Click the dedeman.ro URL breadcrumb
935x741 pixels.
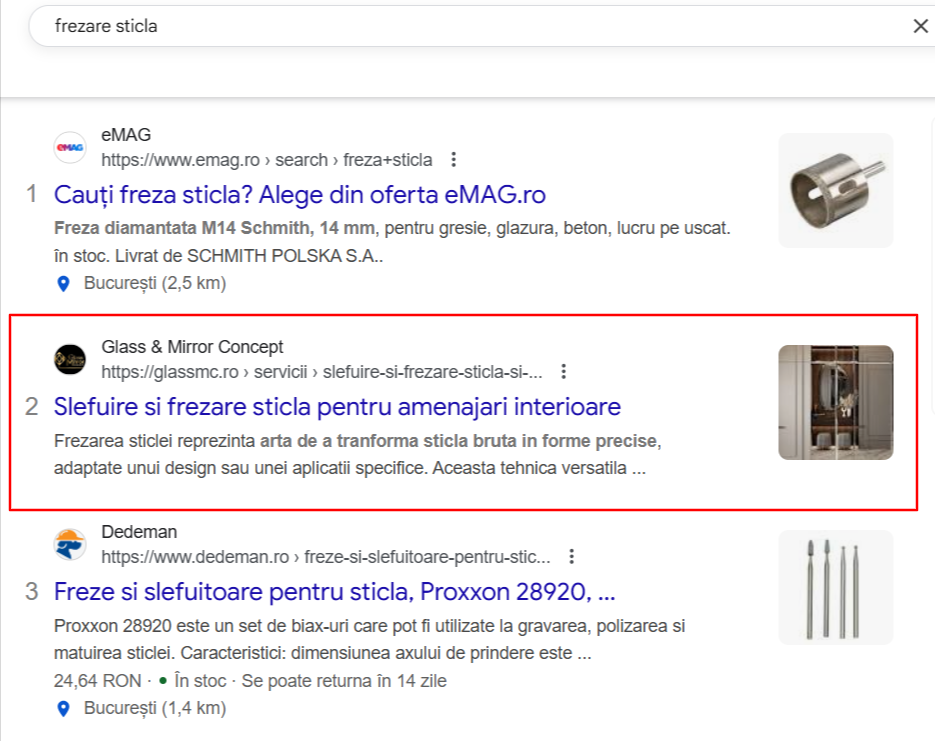[x=326, y=557]
